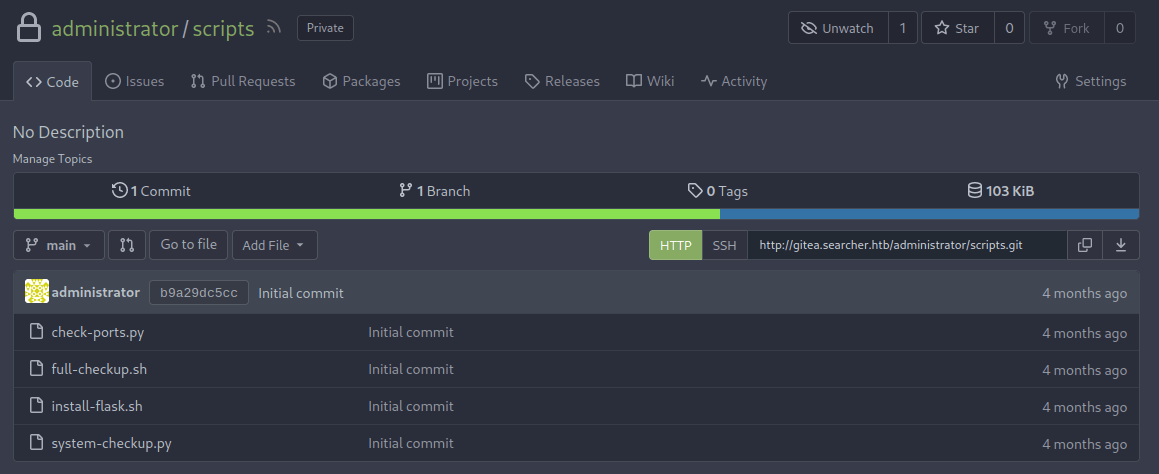The width and height of the screenshot is (1159, 474).
Task: Expand the main branch dropdown
Action: (x=58, y=245)
